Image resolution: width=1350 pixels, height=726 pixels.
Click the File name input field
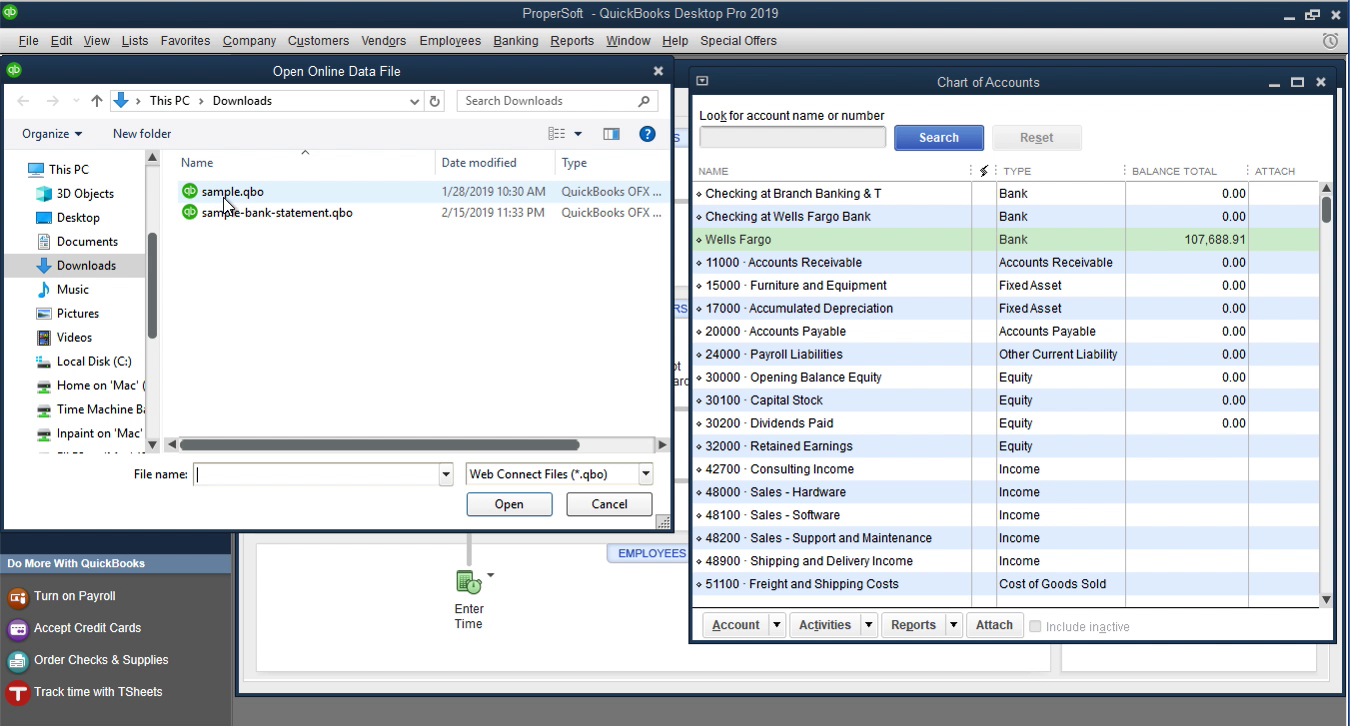316,475
